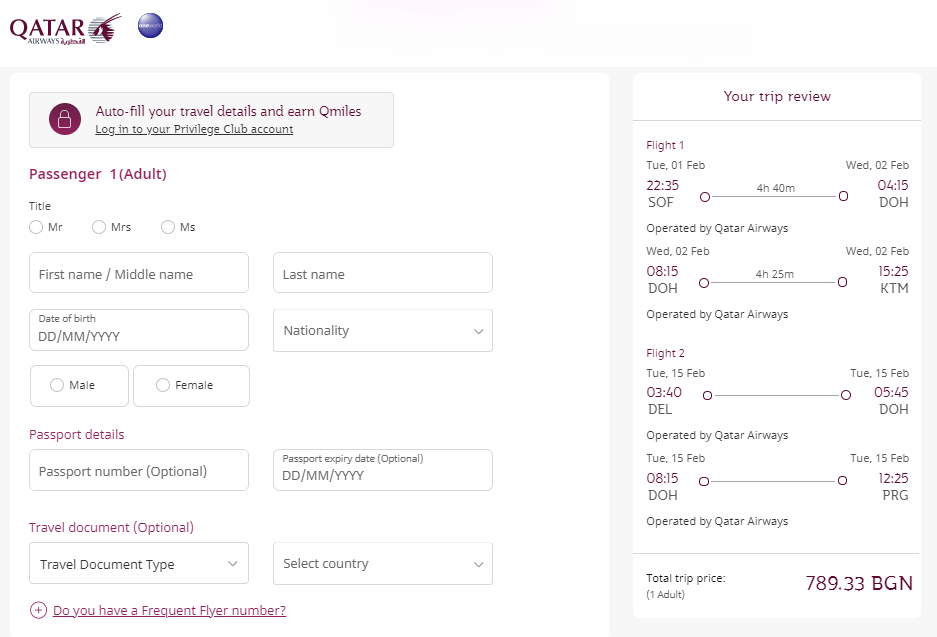Click the oneworld alliance badge

150,26
